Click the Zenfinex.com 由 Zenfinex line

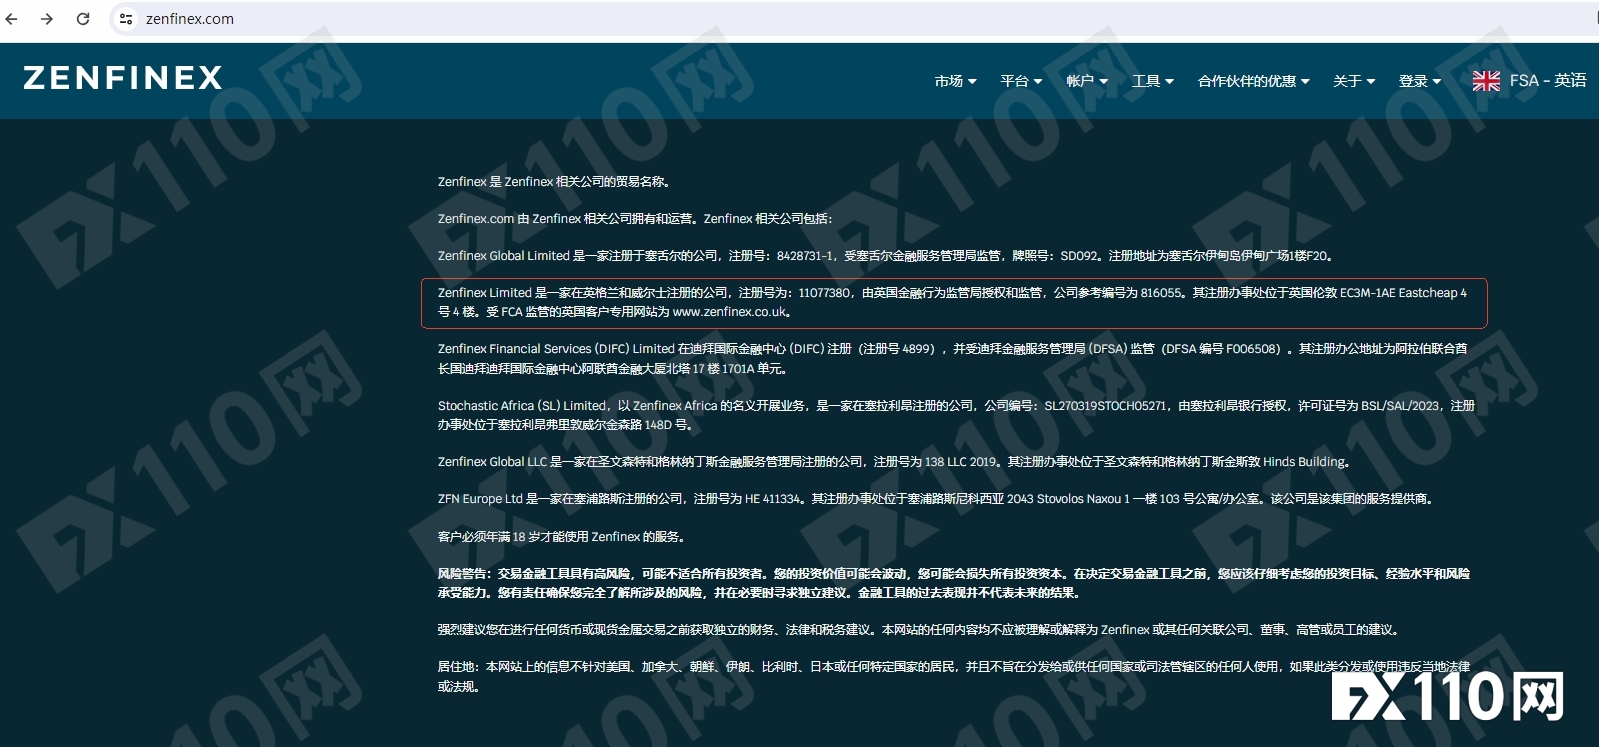point(635,219)
